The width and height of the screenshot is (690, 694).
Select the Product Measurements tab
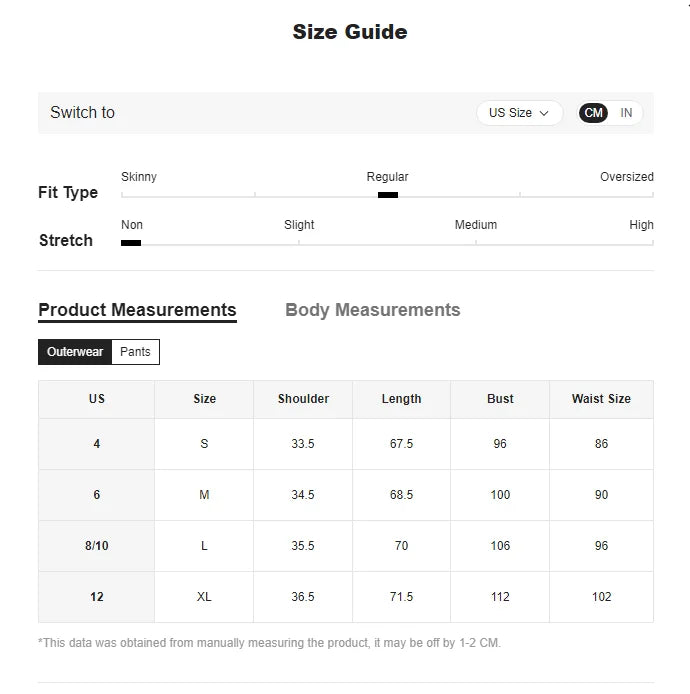137,310
